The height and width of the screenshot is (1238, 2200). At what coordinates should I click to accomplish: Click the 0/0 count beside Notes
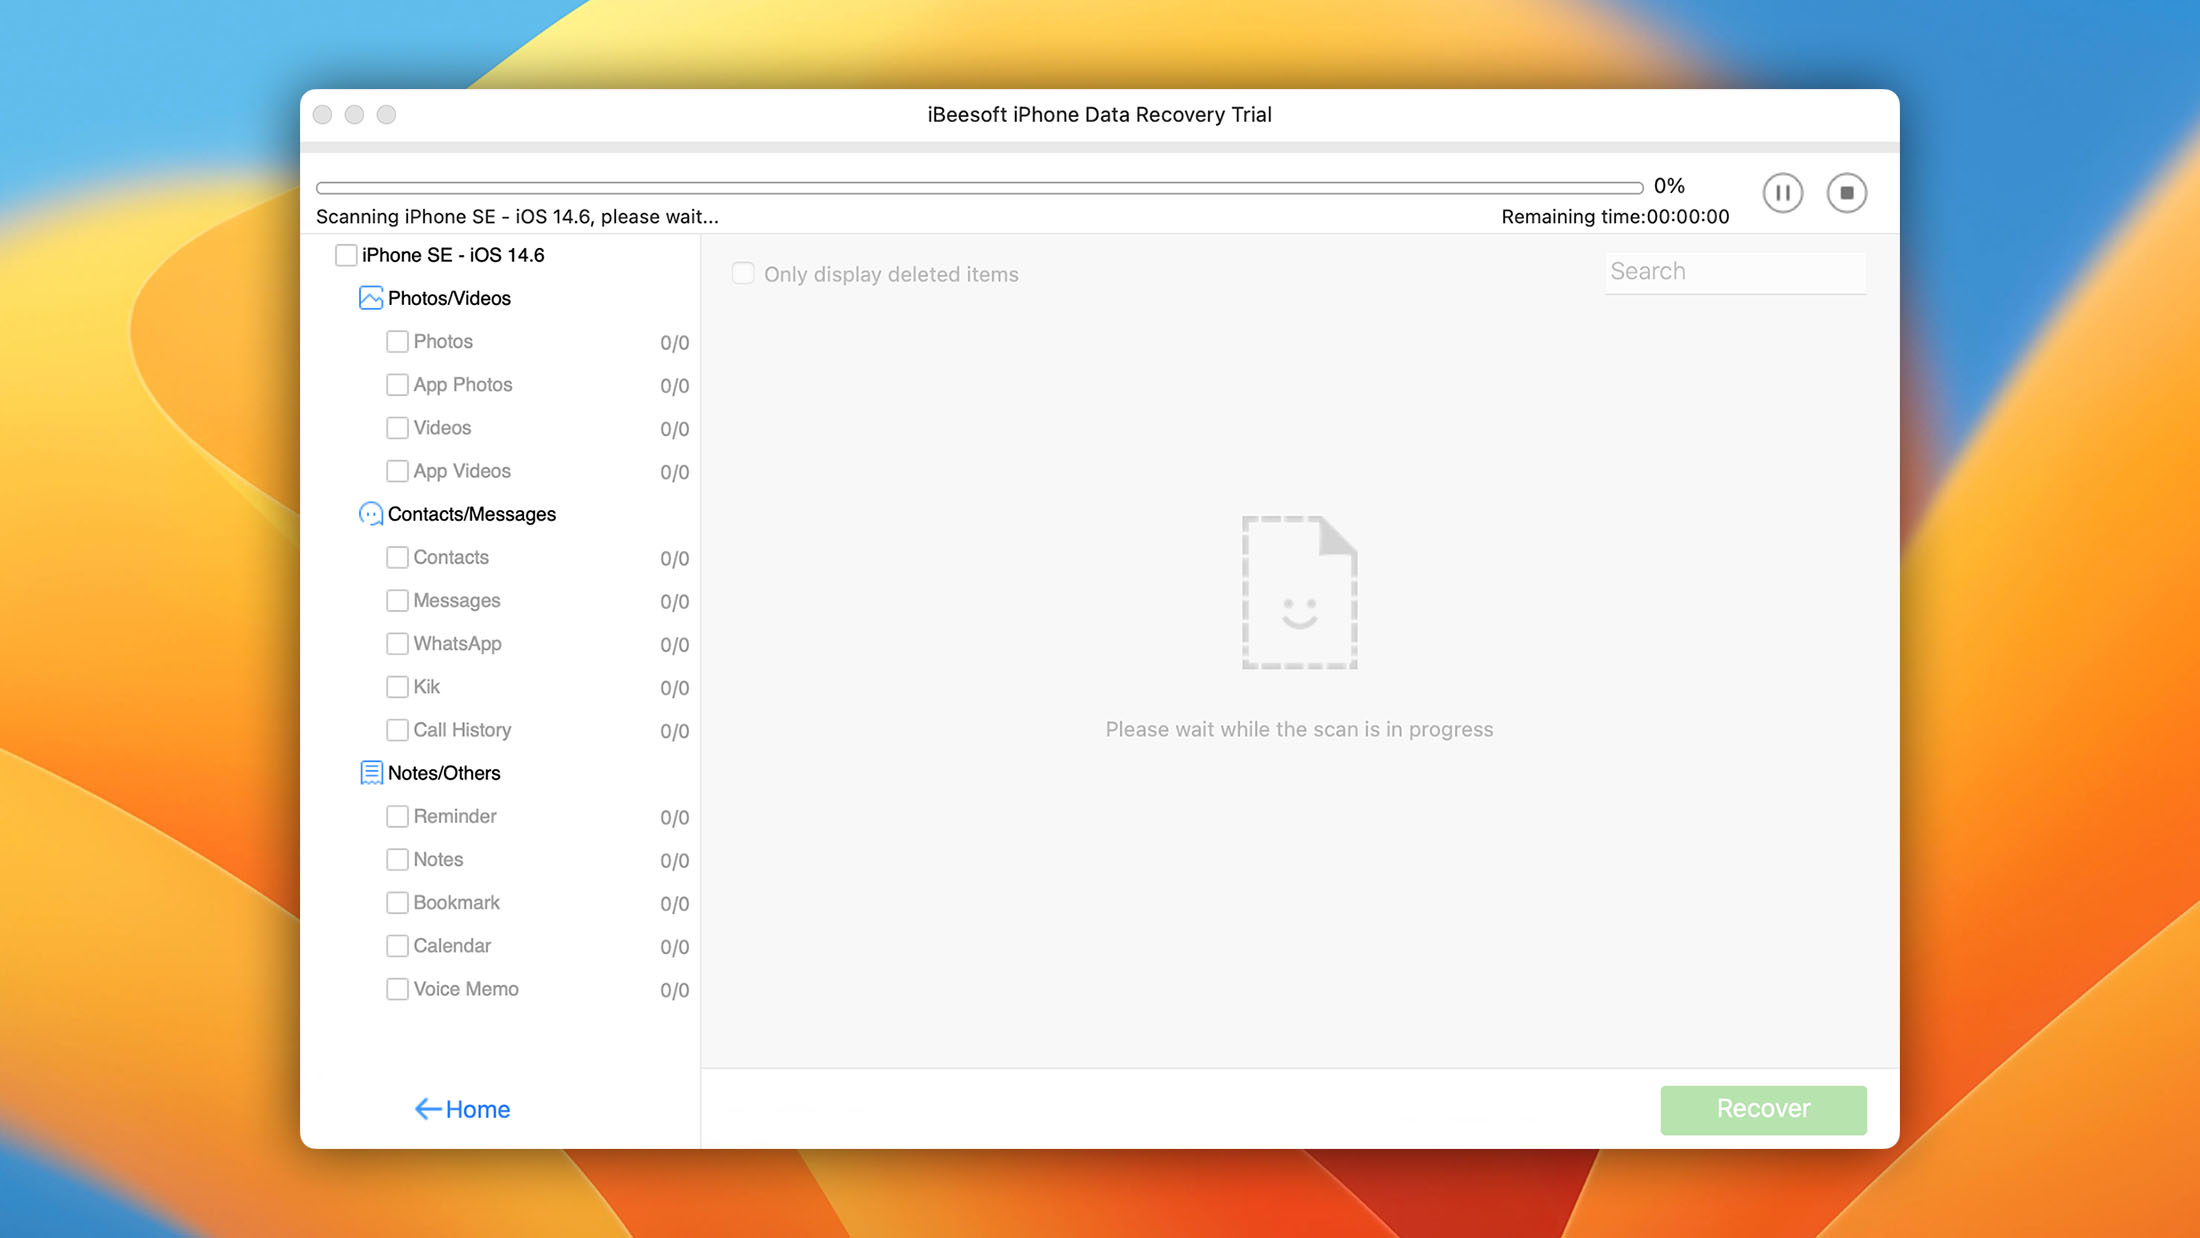[674, 861]
